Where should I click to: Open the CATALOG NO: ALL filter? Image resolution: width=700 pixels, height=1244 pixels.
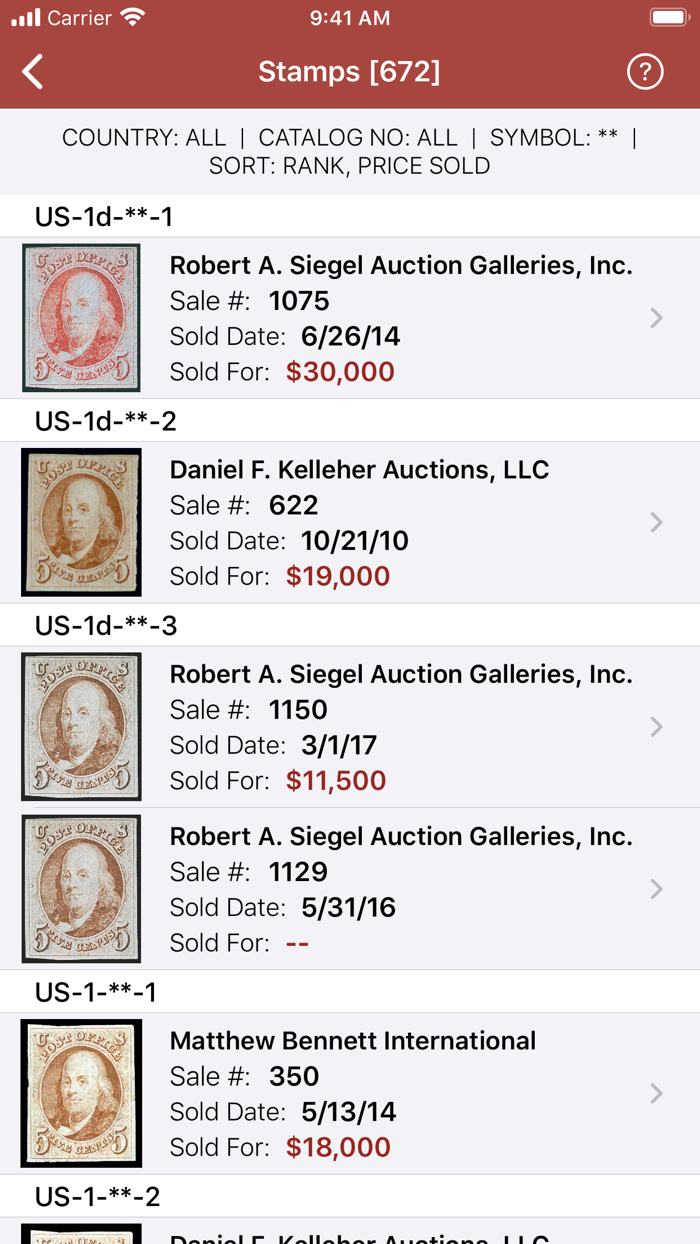tap(357, 138)
